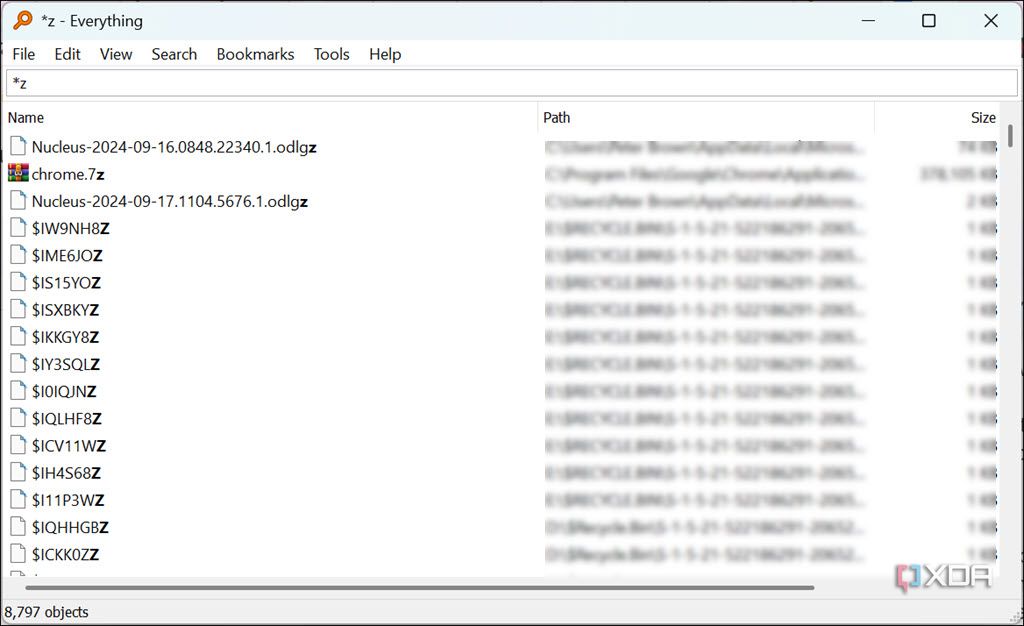
Task: Click file icon of Nucleus-2024-09-16.0848.22340.1.odlgz
Action: pos(18,146)
